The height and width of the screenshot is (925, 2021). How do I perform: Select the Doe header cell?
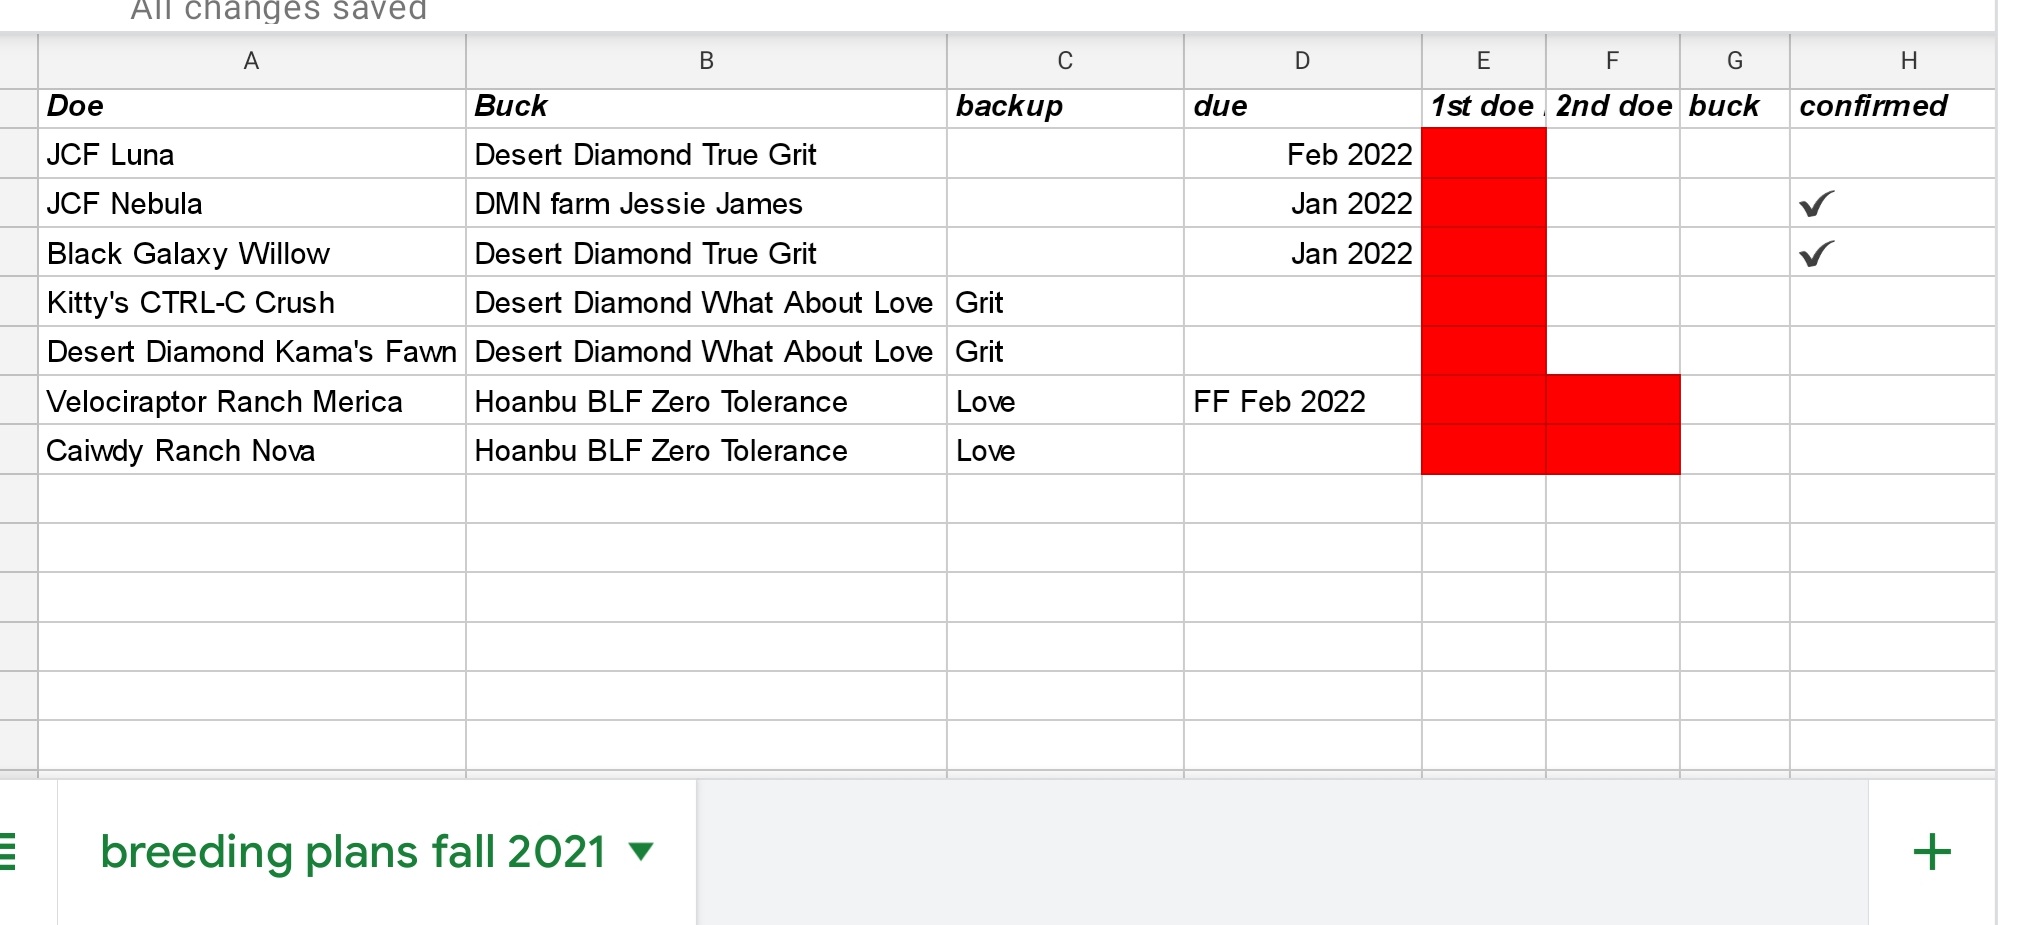[x=251, y=107]
